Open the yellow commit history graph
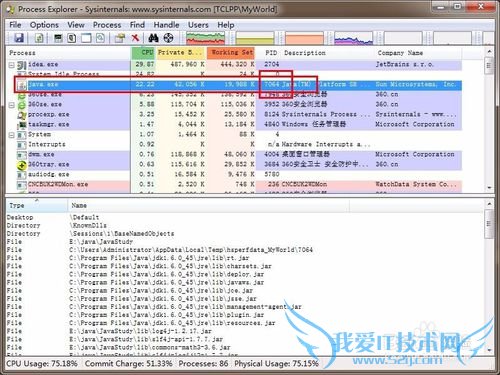The image size is (500, 375). (x=255, y=38)
